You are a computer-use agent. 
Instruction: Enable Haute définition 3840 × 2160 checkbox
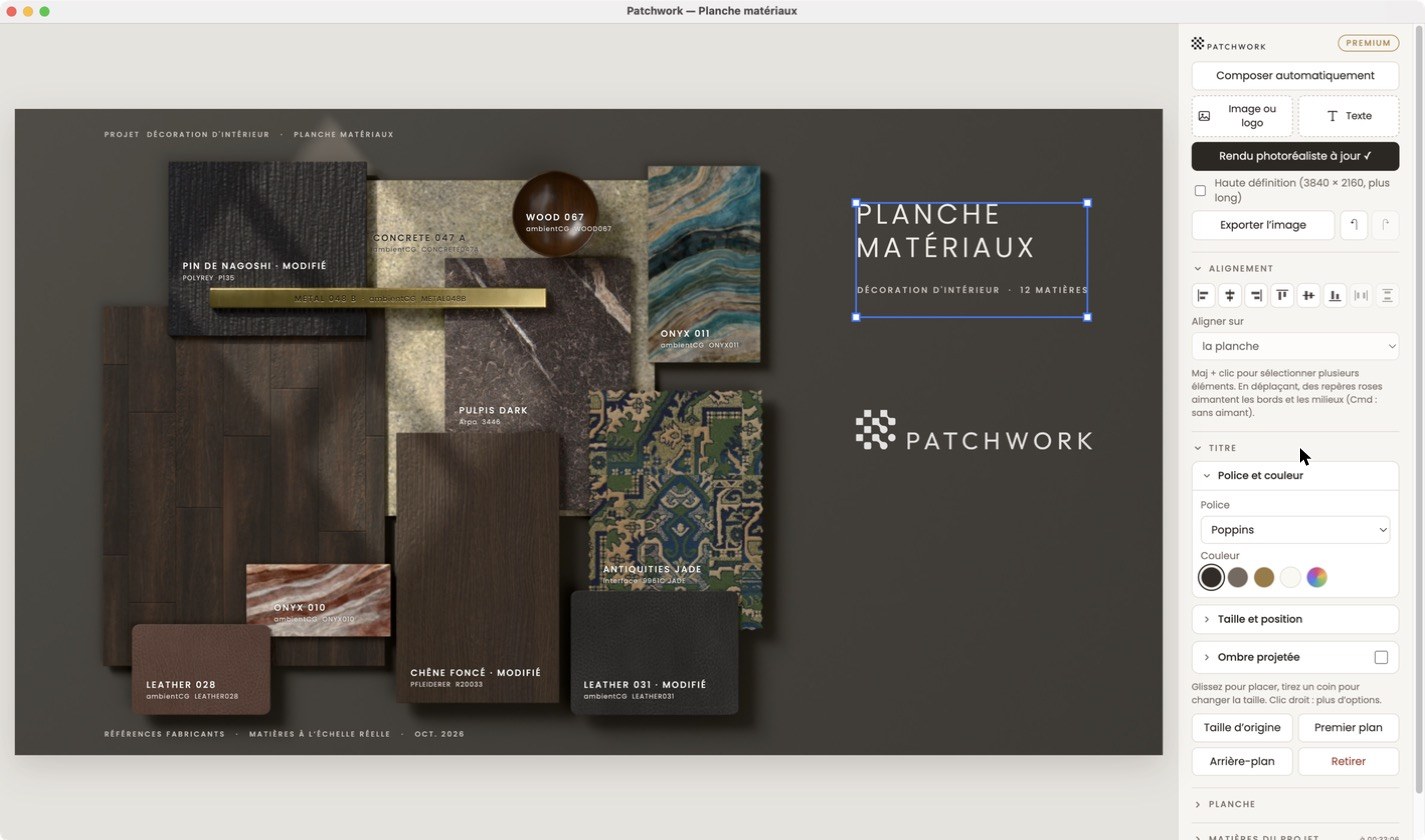[x=1200, y=190]
